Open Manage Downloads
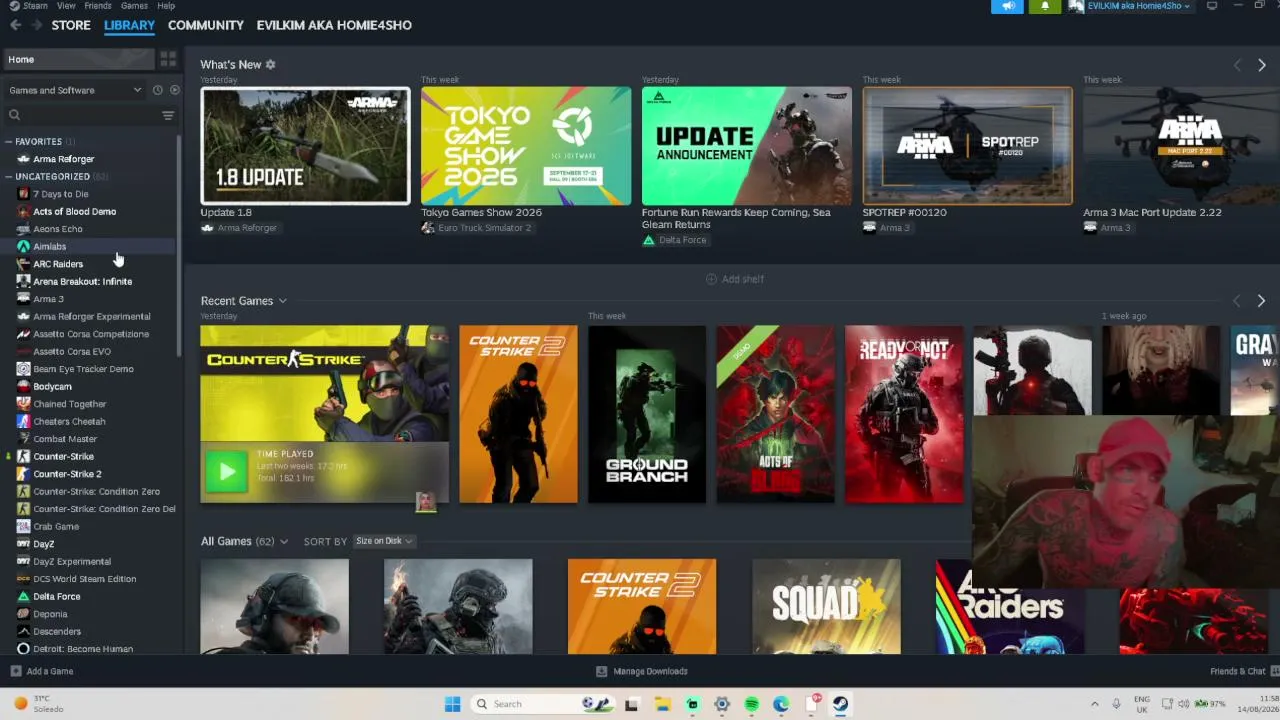1280x720 pixels. coord(650,671)
